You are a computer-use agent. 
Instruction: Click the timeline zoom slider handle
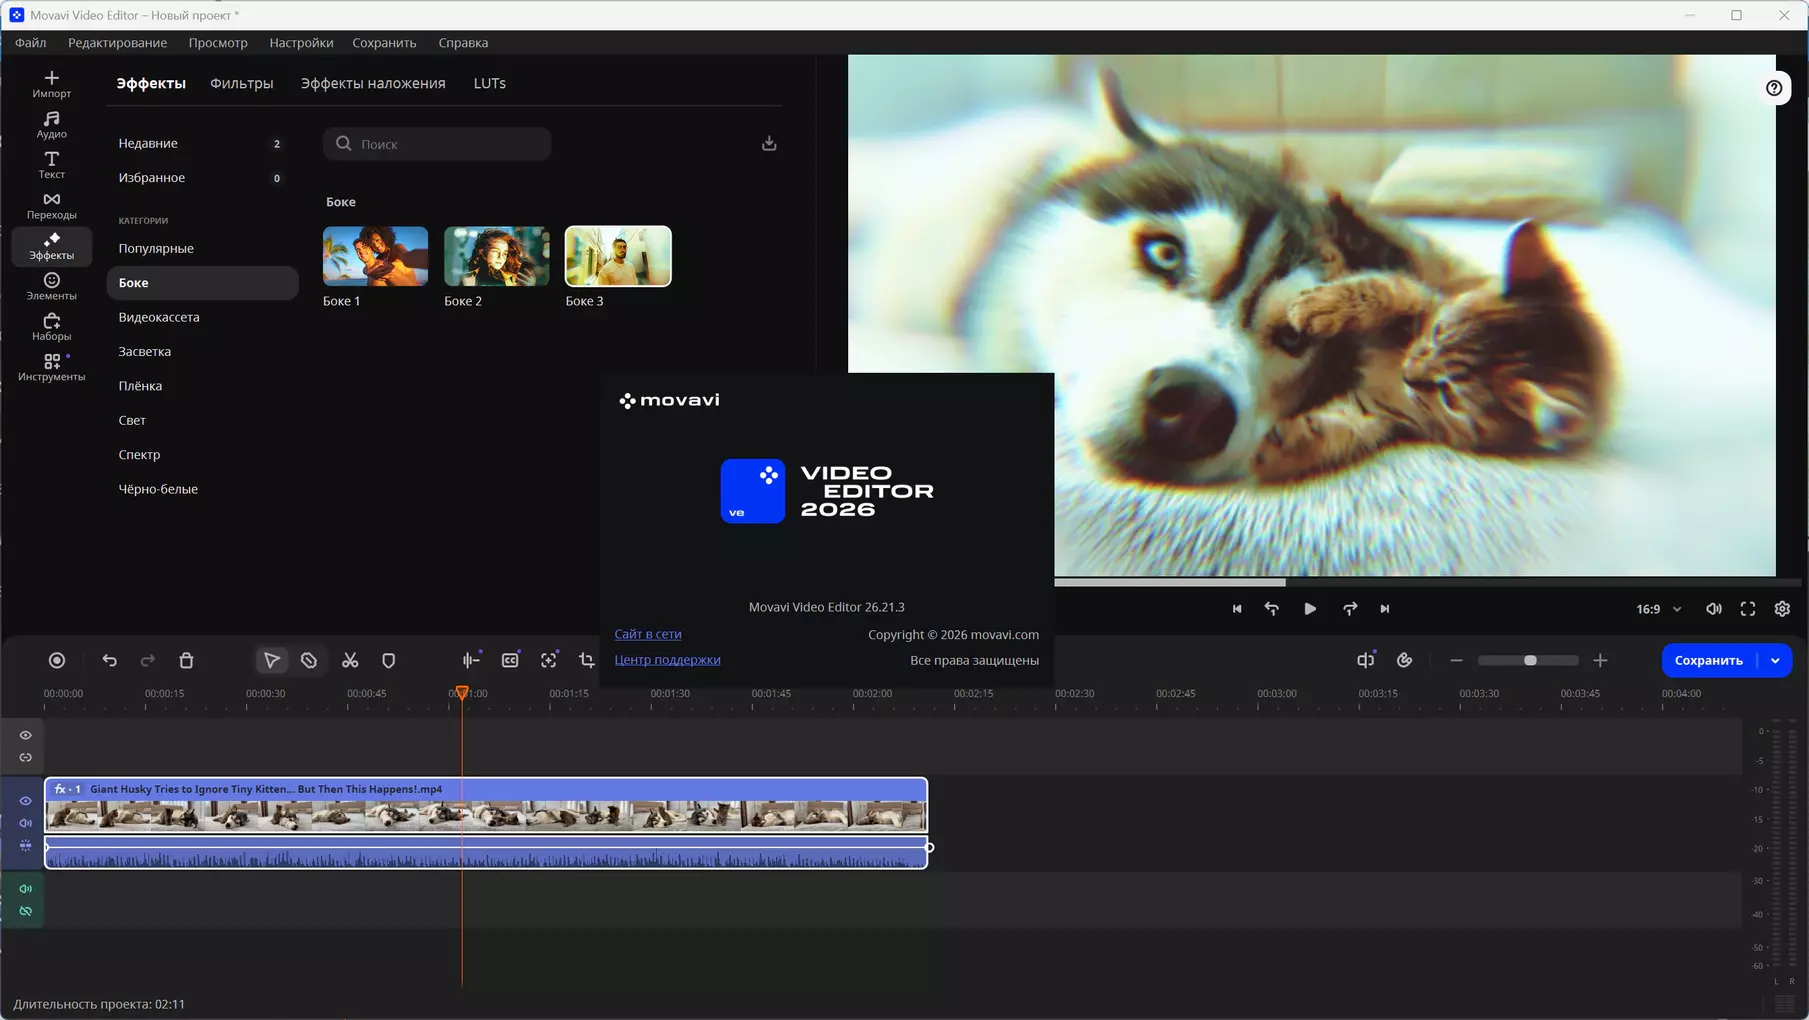click(1530, 660)
